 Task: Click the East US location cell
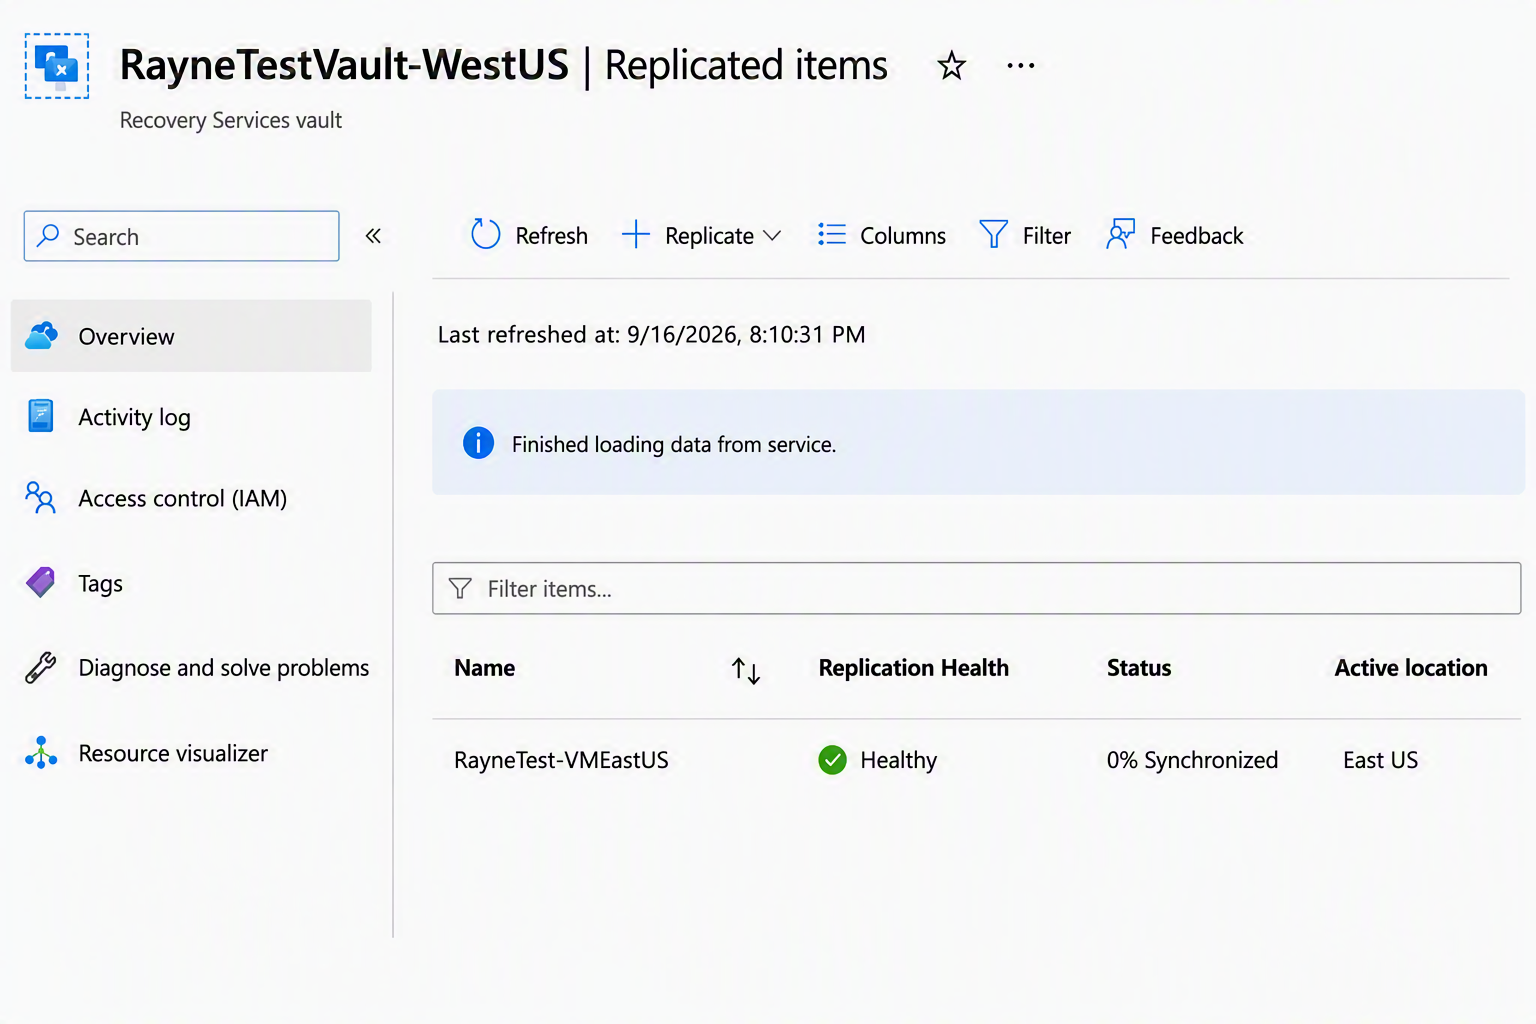click(x=1380, y=760)
